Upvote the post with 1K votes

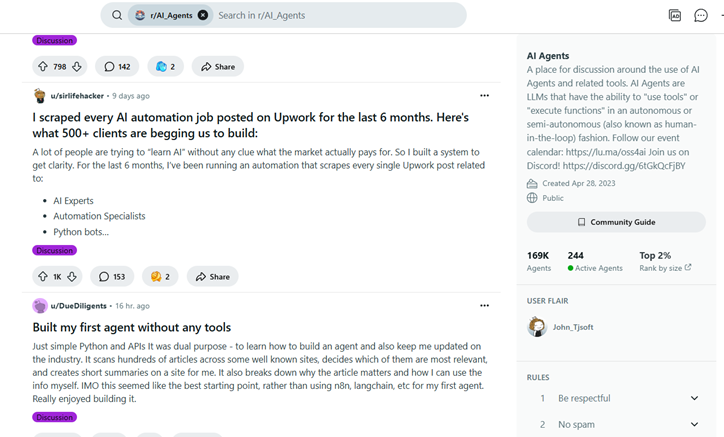(43, 276)
